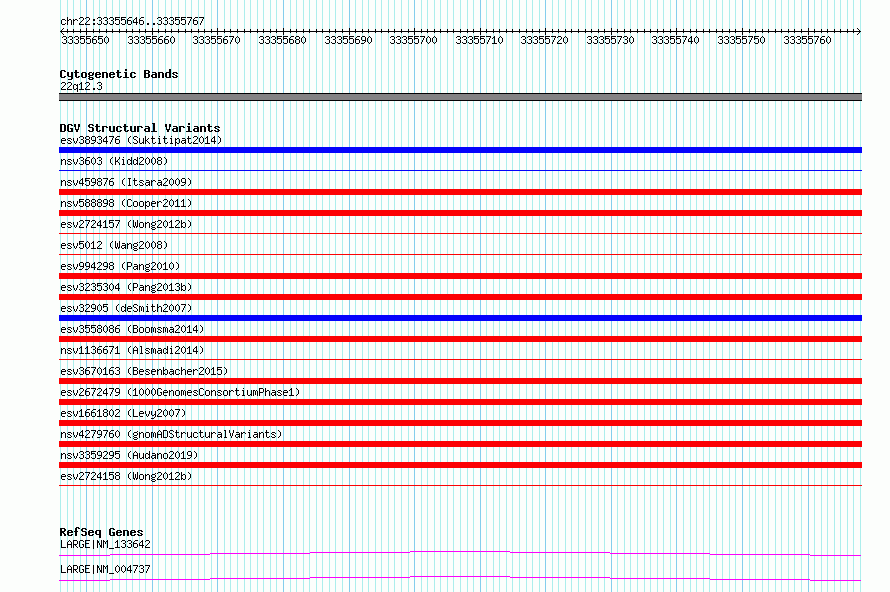The height and width of the screenshot is (592, 890).
Task: Click the RefSeq Genes track title
Action: click(101, 532)
